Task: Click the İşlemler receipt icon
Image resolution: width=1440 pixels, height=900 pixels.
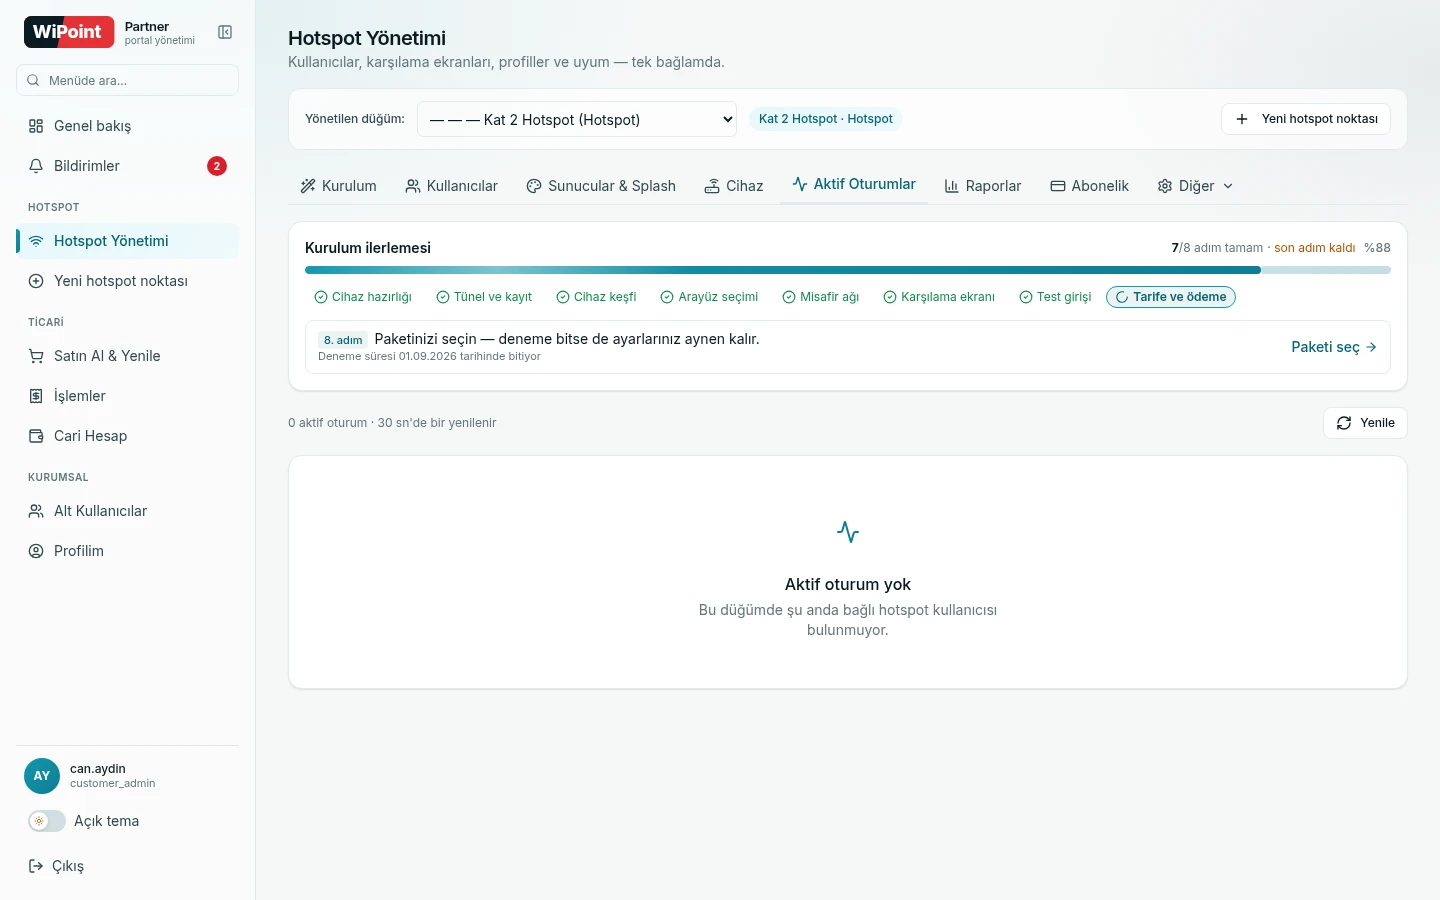Action: [36, 396]
